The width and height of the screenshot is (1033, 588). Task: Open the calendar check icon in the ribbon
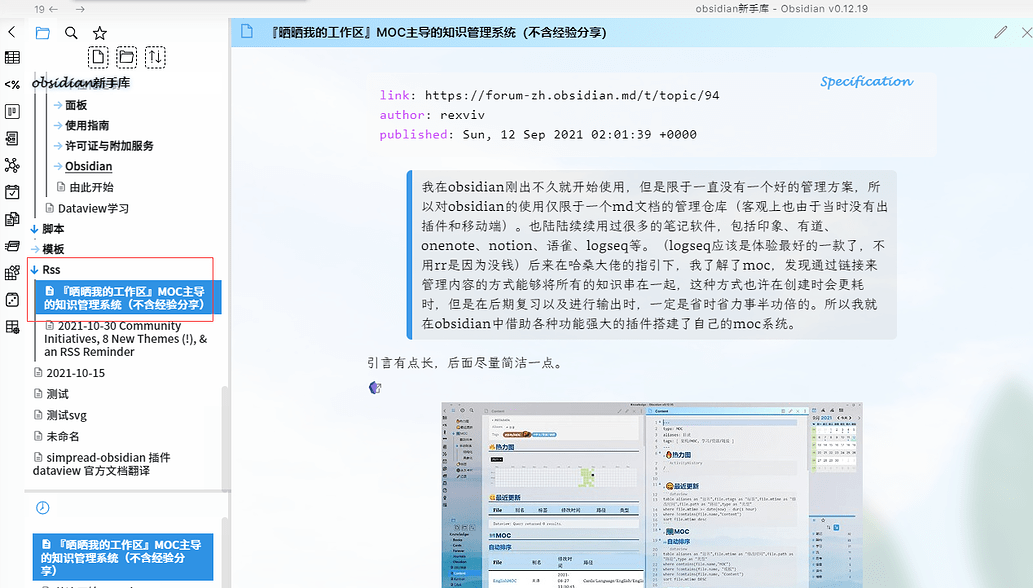pyautogui.click(x=12, y=192)
